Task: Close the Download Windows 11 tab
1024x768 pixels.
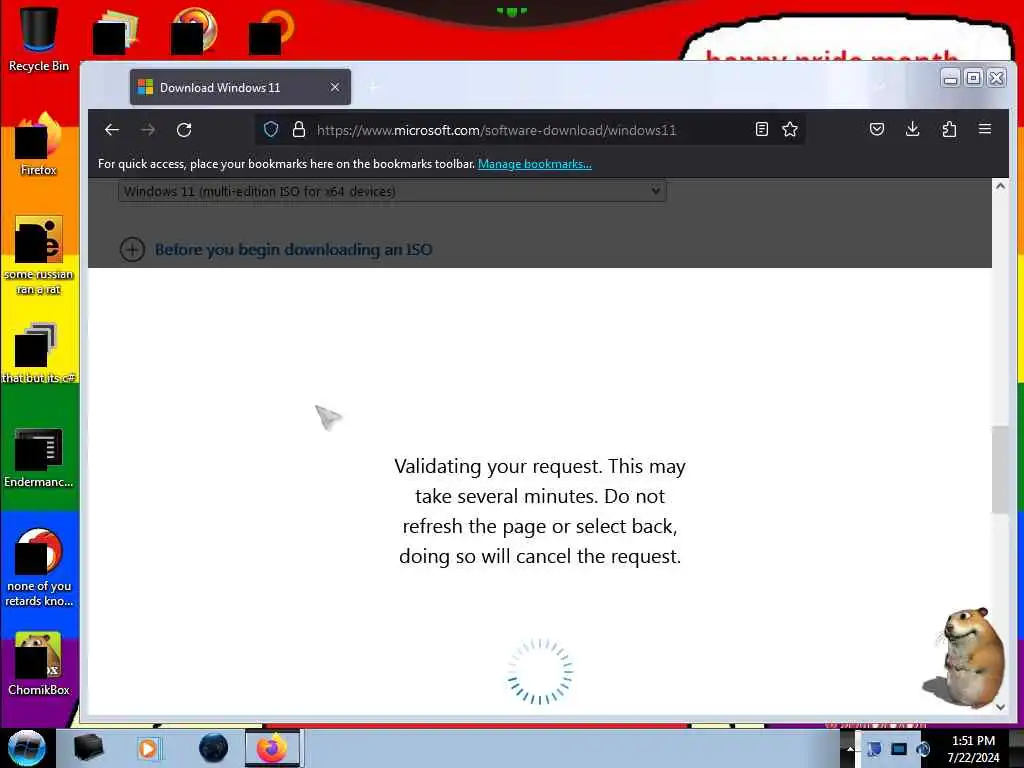Action: click(x=335, y=87)
